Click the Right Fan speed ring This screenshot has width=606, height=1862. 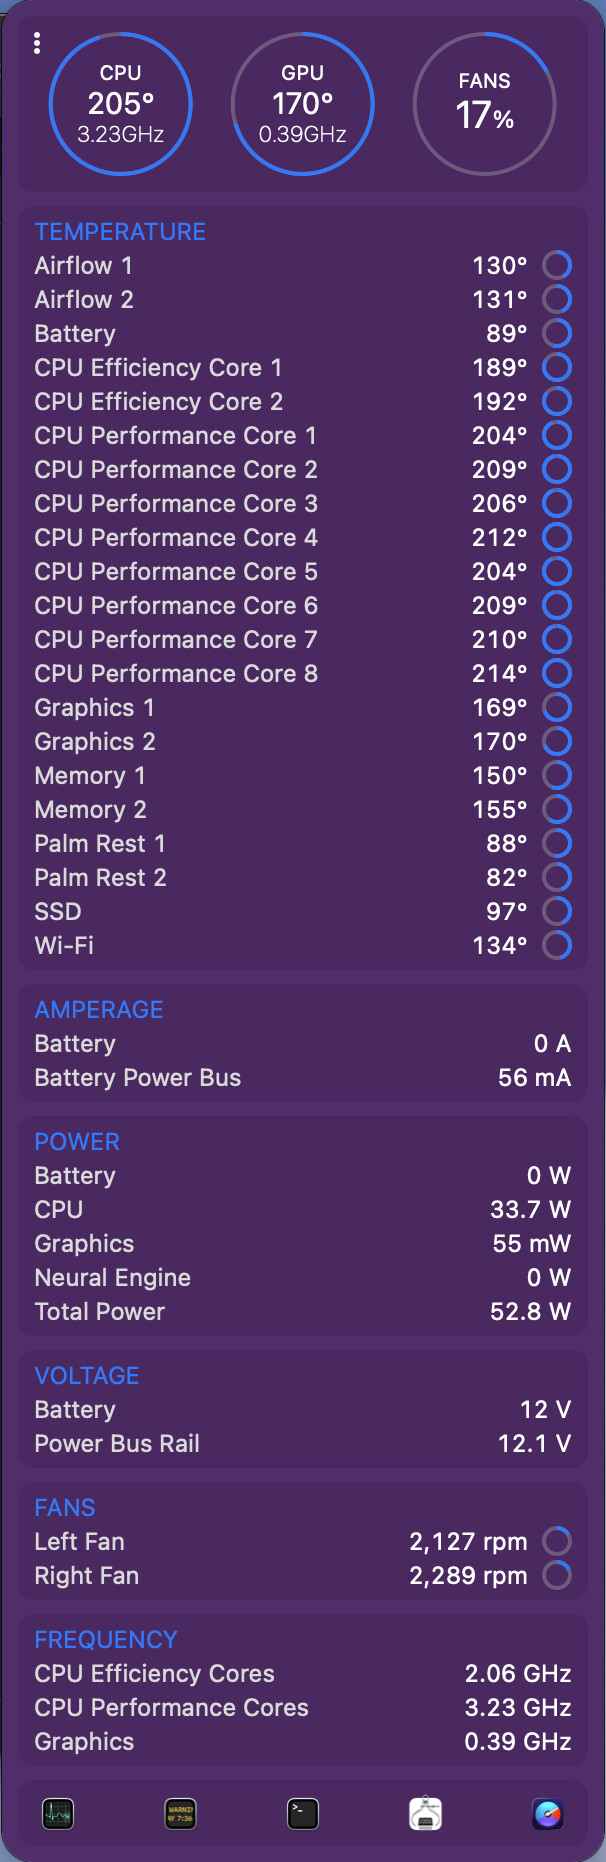tap(557, 1575)
